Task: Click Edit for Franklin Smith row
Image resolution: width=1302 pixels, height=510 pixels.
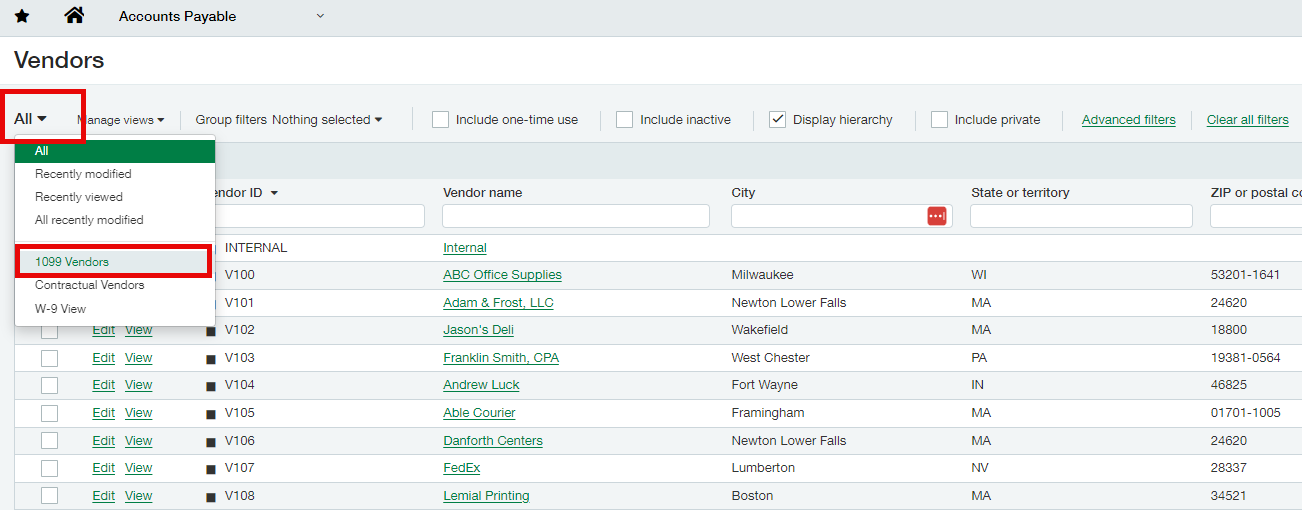Action: [104, 358]
